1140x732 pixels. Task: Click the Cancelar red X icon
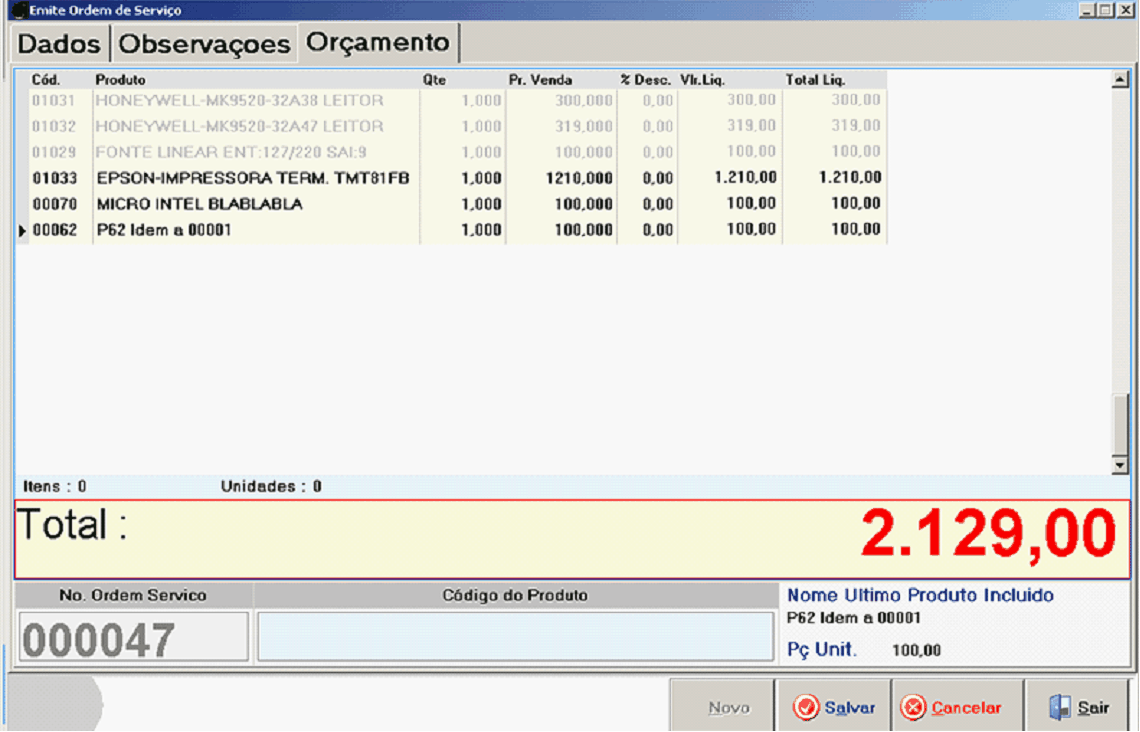pos(913,708)
